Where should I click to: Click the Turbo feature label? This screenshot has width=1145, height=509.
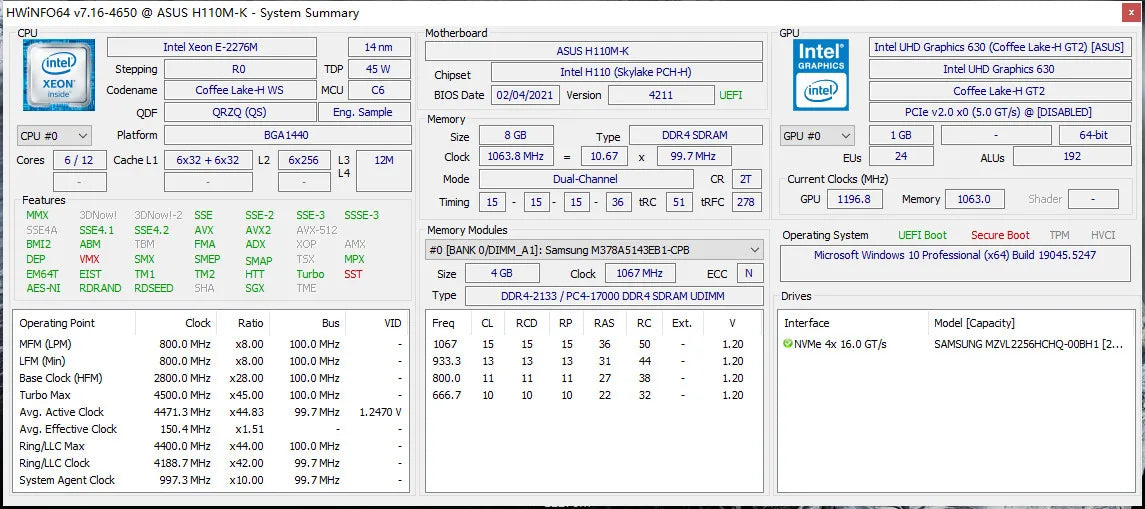[x=310, y=274]
